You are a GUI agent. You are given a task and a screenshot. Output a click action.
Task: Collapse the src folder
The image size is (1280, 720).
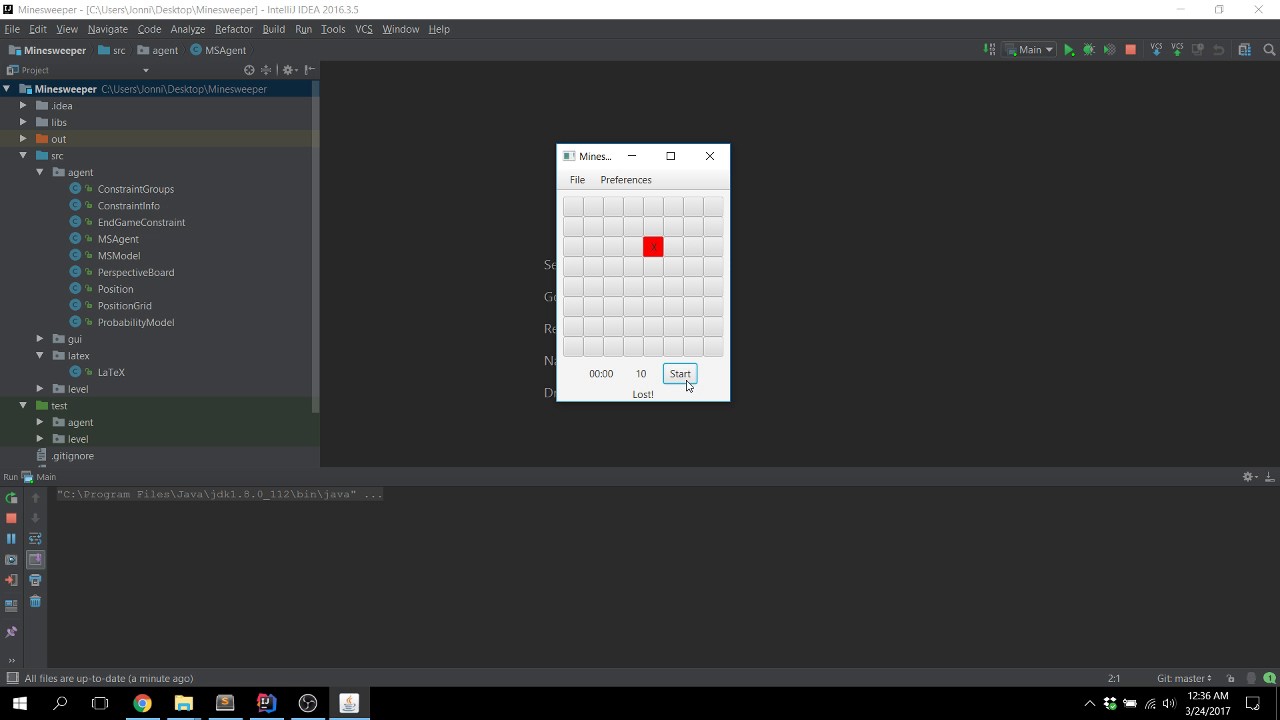click(x=23, y=156)
